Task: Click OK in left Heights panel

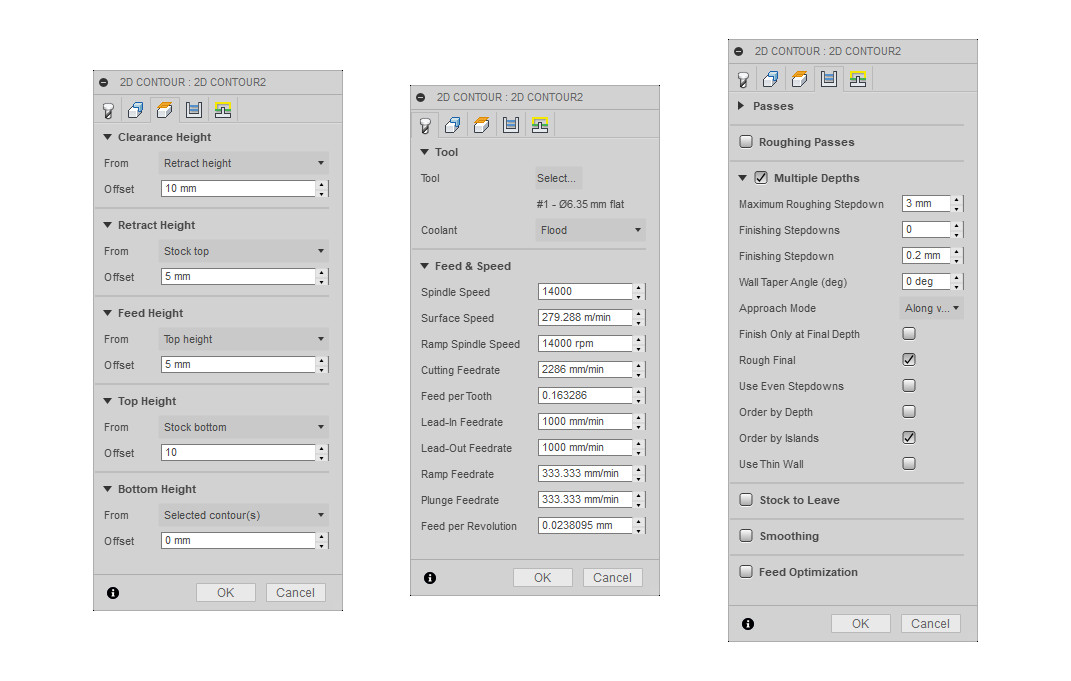Action: [225, 592]
